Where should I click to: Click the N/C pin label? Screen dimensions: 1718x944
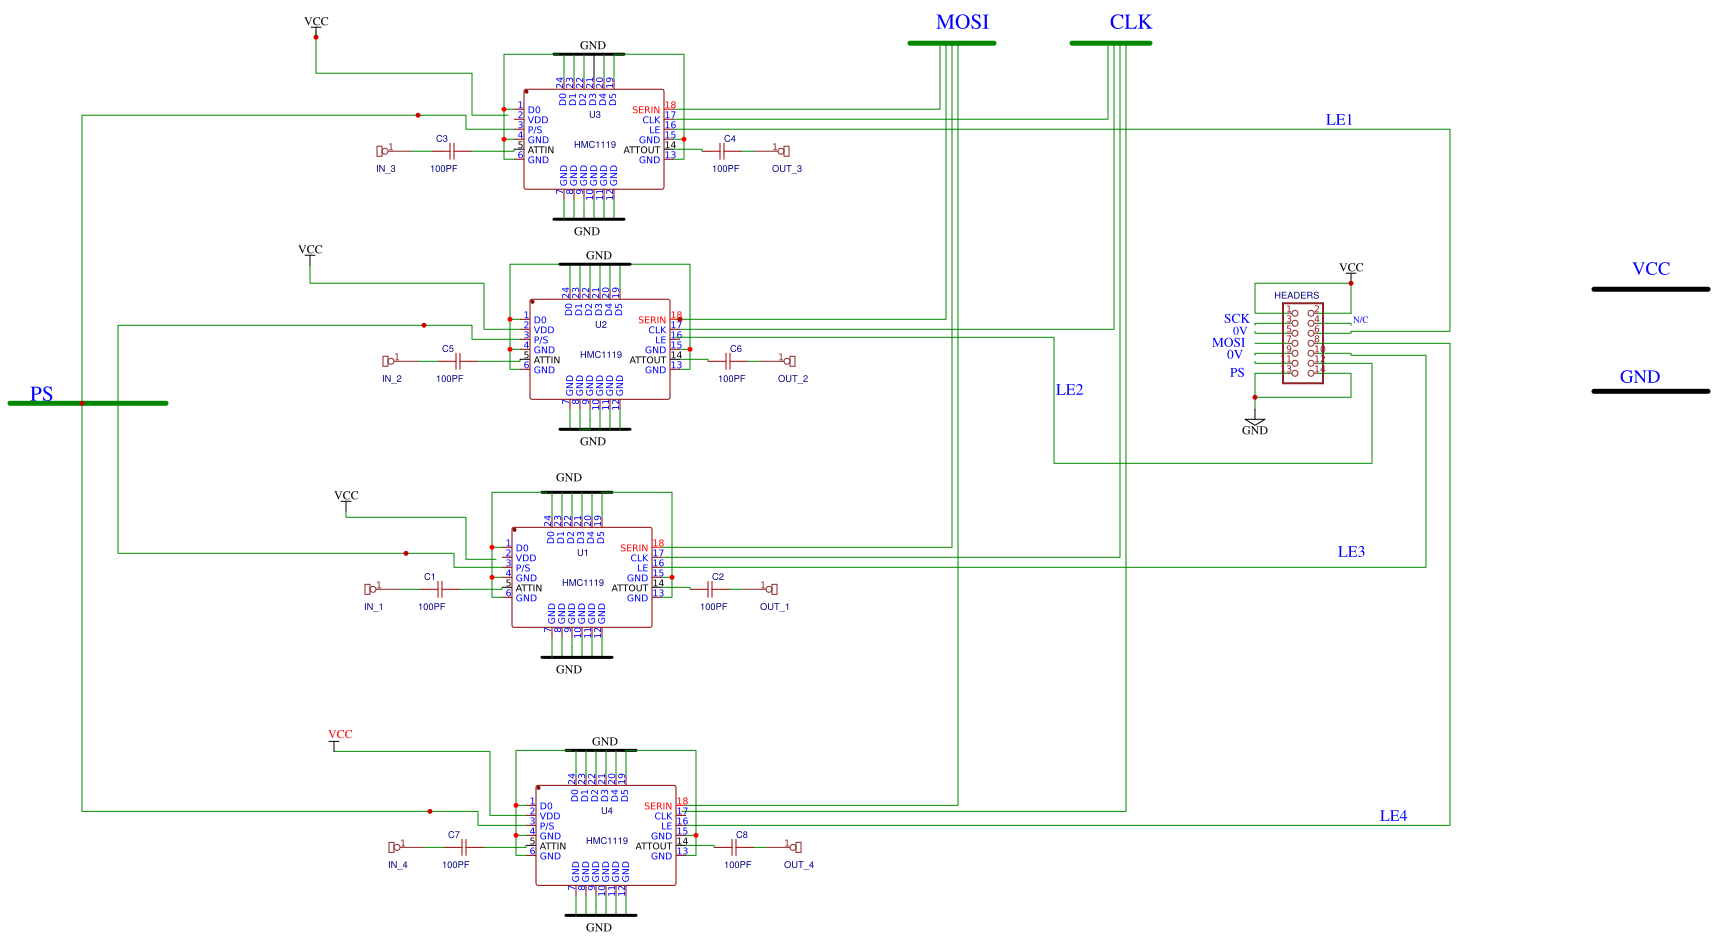[x=1360, y=320]
